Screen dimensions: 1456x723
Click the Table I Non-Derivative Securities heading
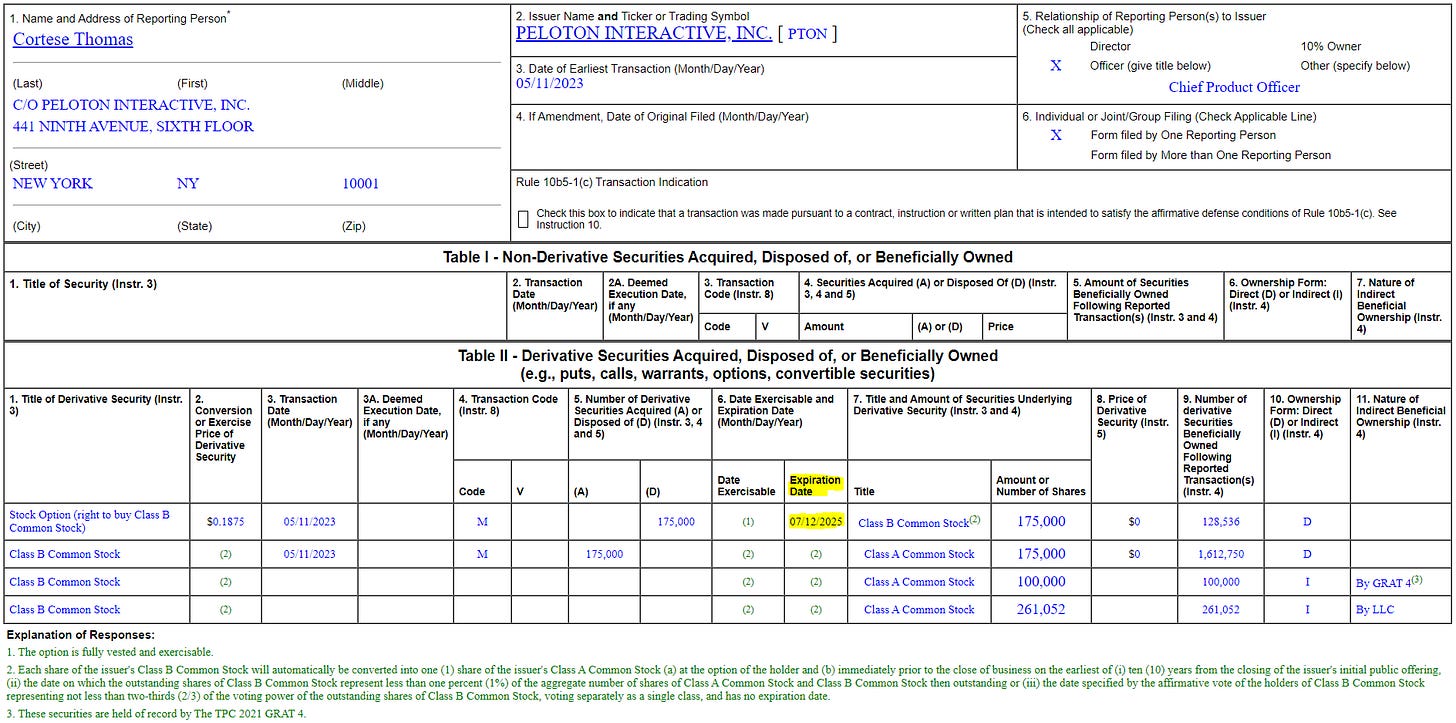728,257
